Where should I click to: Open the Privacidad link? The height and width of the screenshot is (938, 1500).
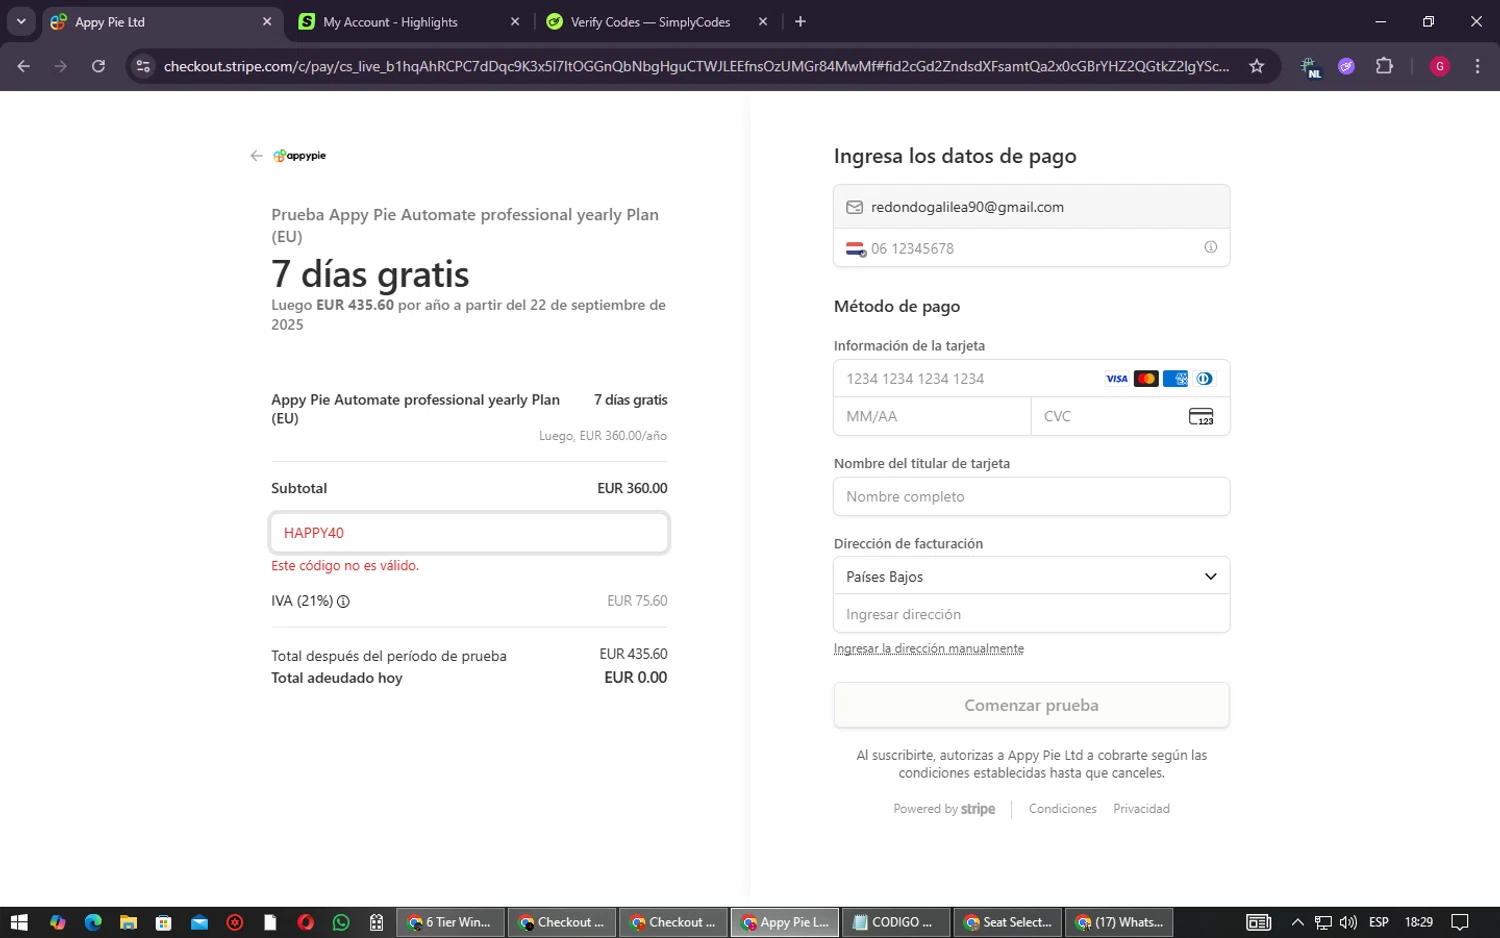point(1141,809)
